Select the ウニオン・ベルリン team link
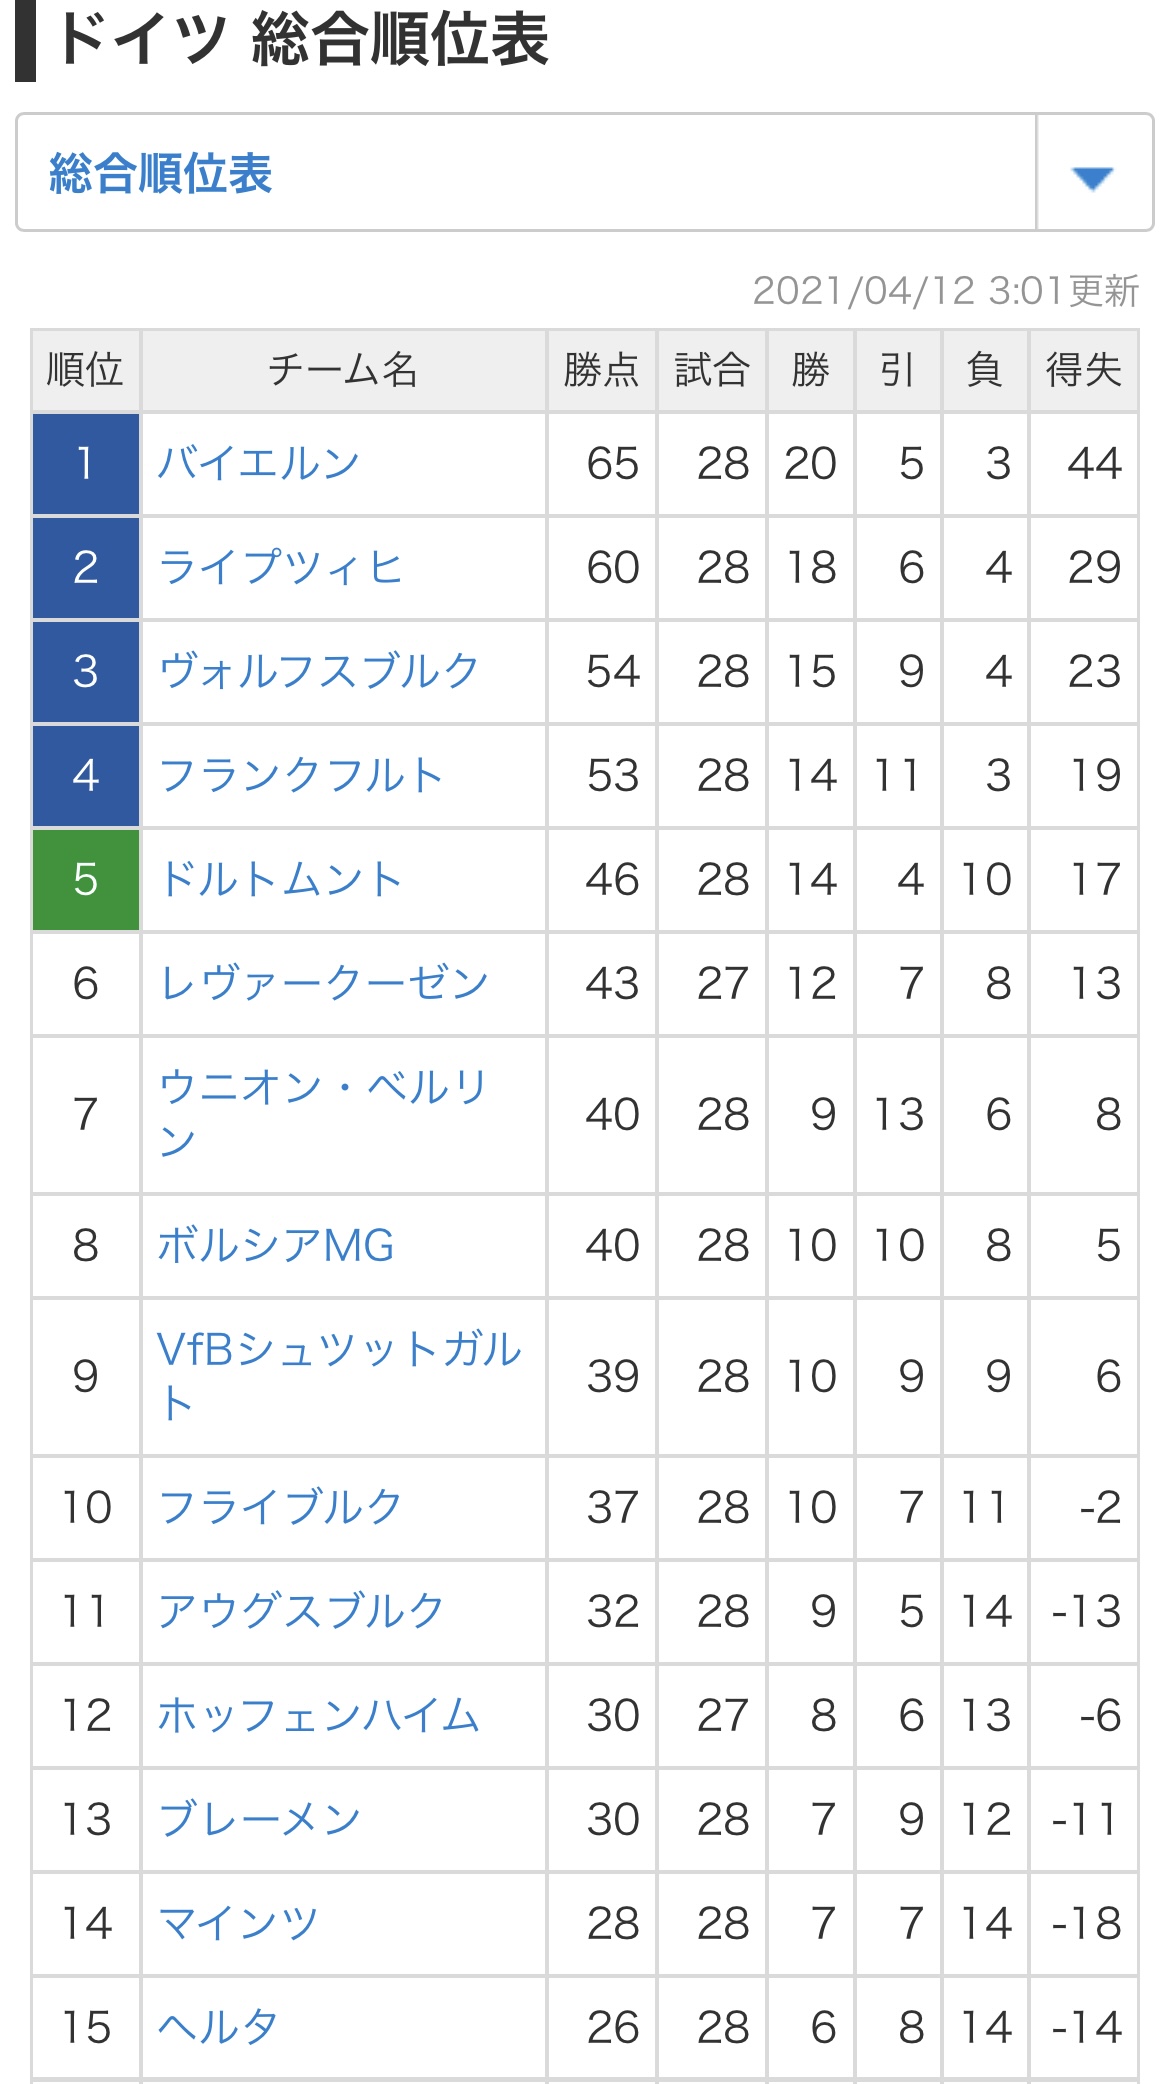Screen dimensions: 1170x2084 pyautogui.click(x=323, y=1113)
